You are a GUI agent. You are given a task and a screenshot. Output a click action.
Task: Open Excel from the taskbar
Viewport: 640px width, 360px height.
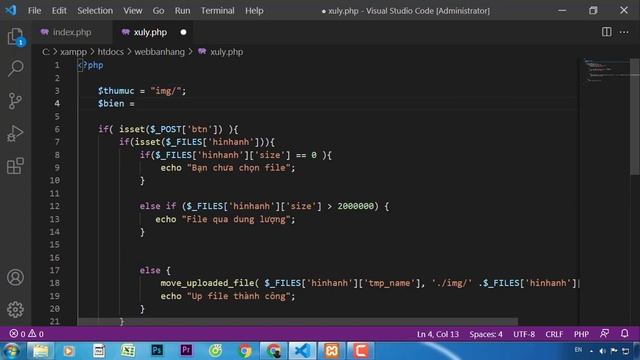[x=128, y=351]
